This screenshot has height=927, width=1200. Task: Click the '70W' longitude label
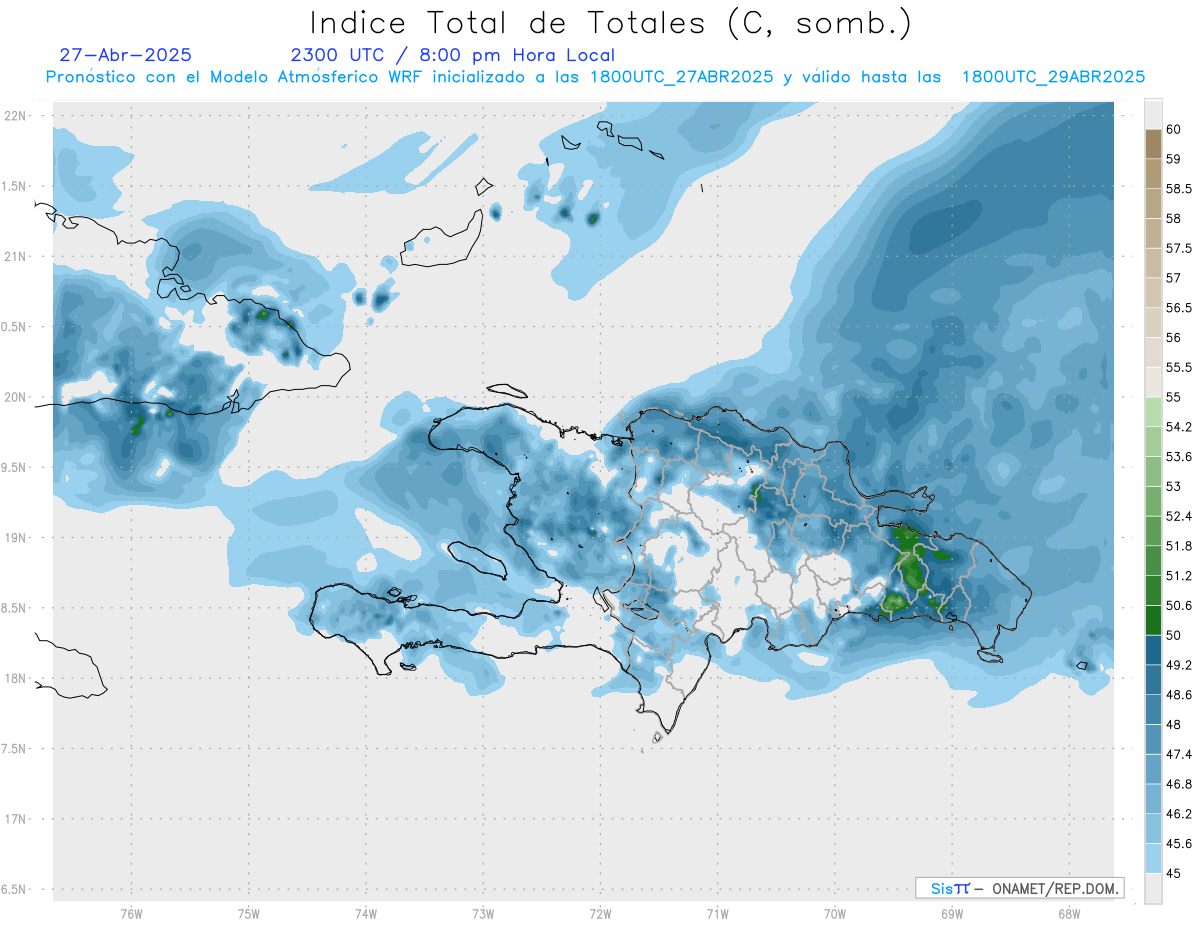(835, 913)
